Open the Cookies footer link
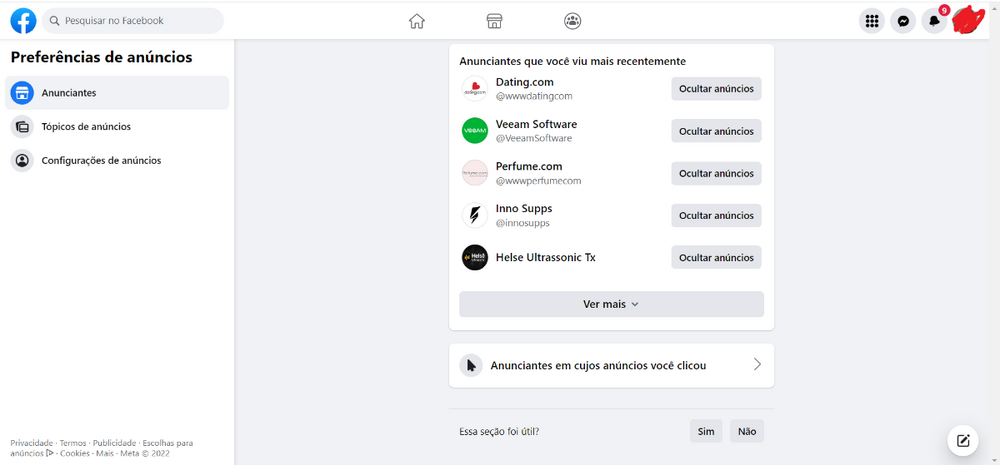 75,454
